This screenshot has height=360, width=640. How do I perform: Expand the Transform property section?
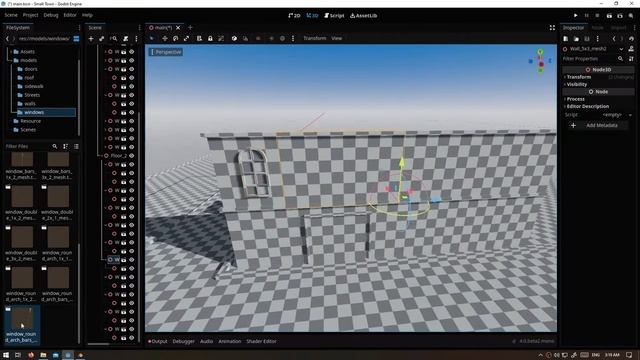pos(598,77)
